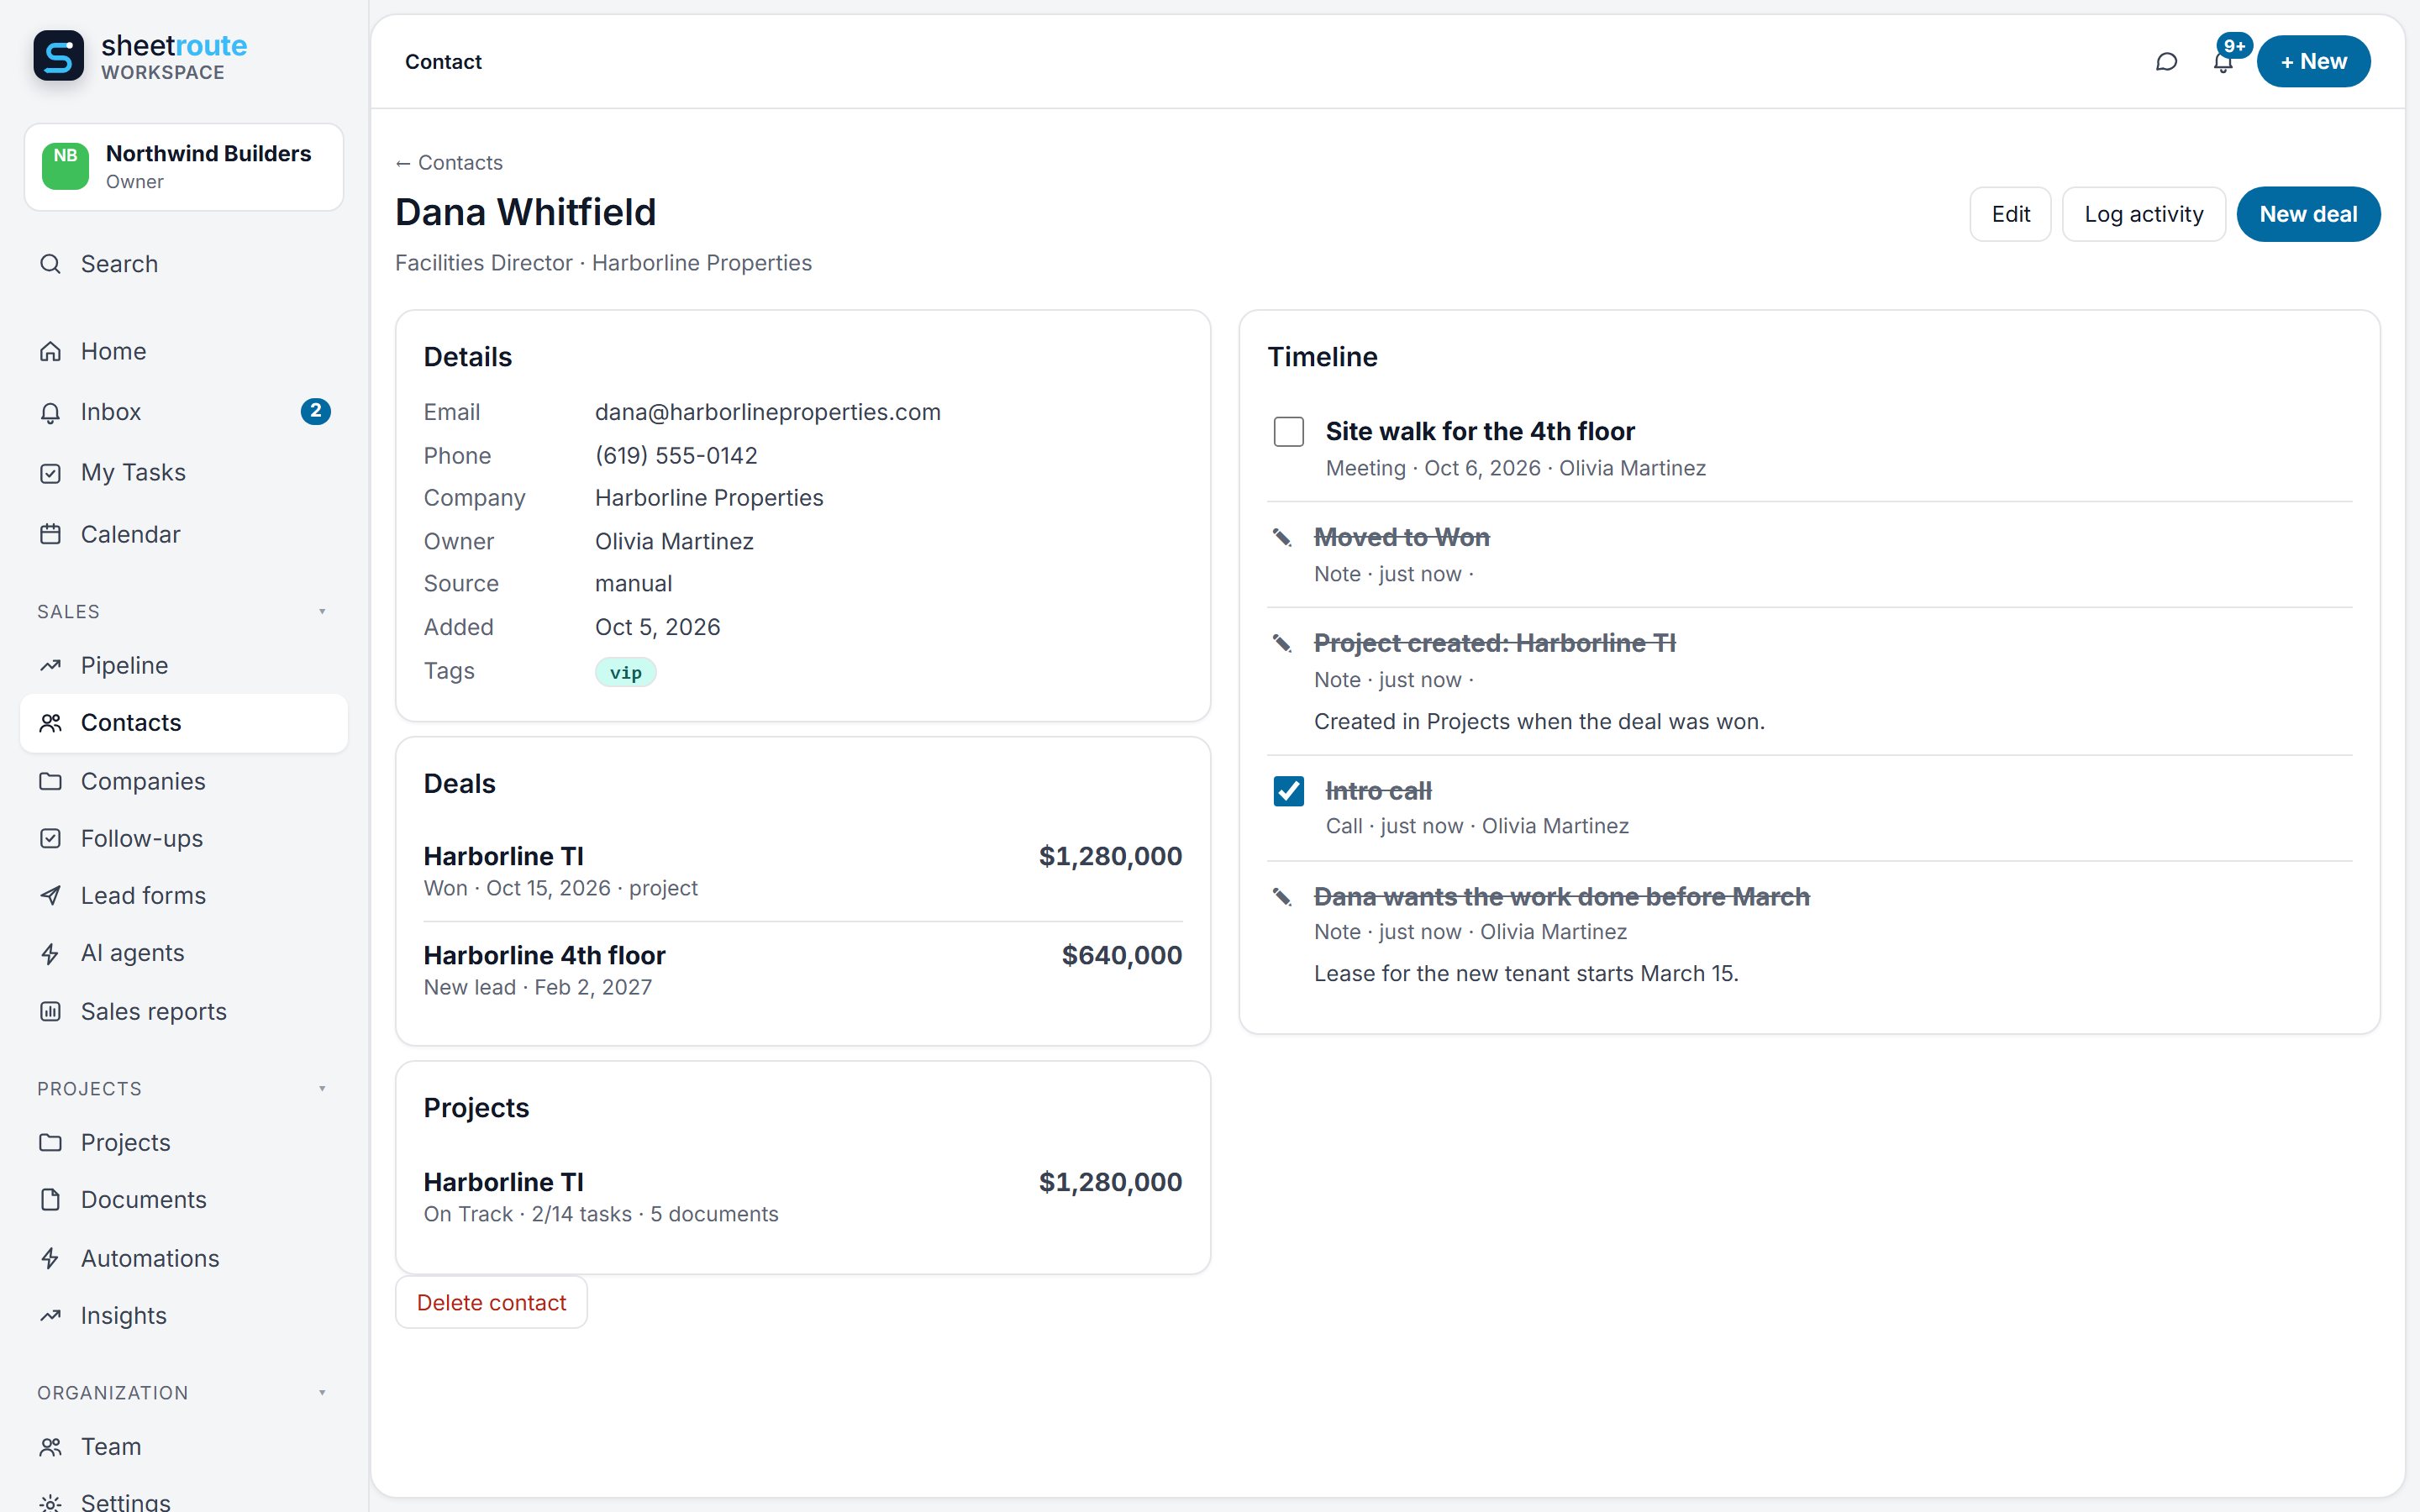Click the Sales reports chart icon
The width and height of the screenshot is (2420, 1512).
(x=50, y=1011)
